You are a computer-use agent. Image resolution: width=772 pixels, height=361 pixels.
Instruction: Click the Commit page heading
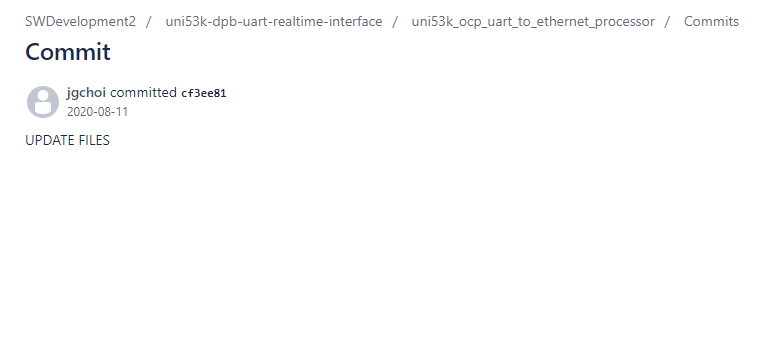point(68,52)
